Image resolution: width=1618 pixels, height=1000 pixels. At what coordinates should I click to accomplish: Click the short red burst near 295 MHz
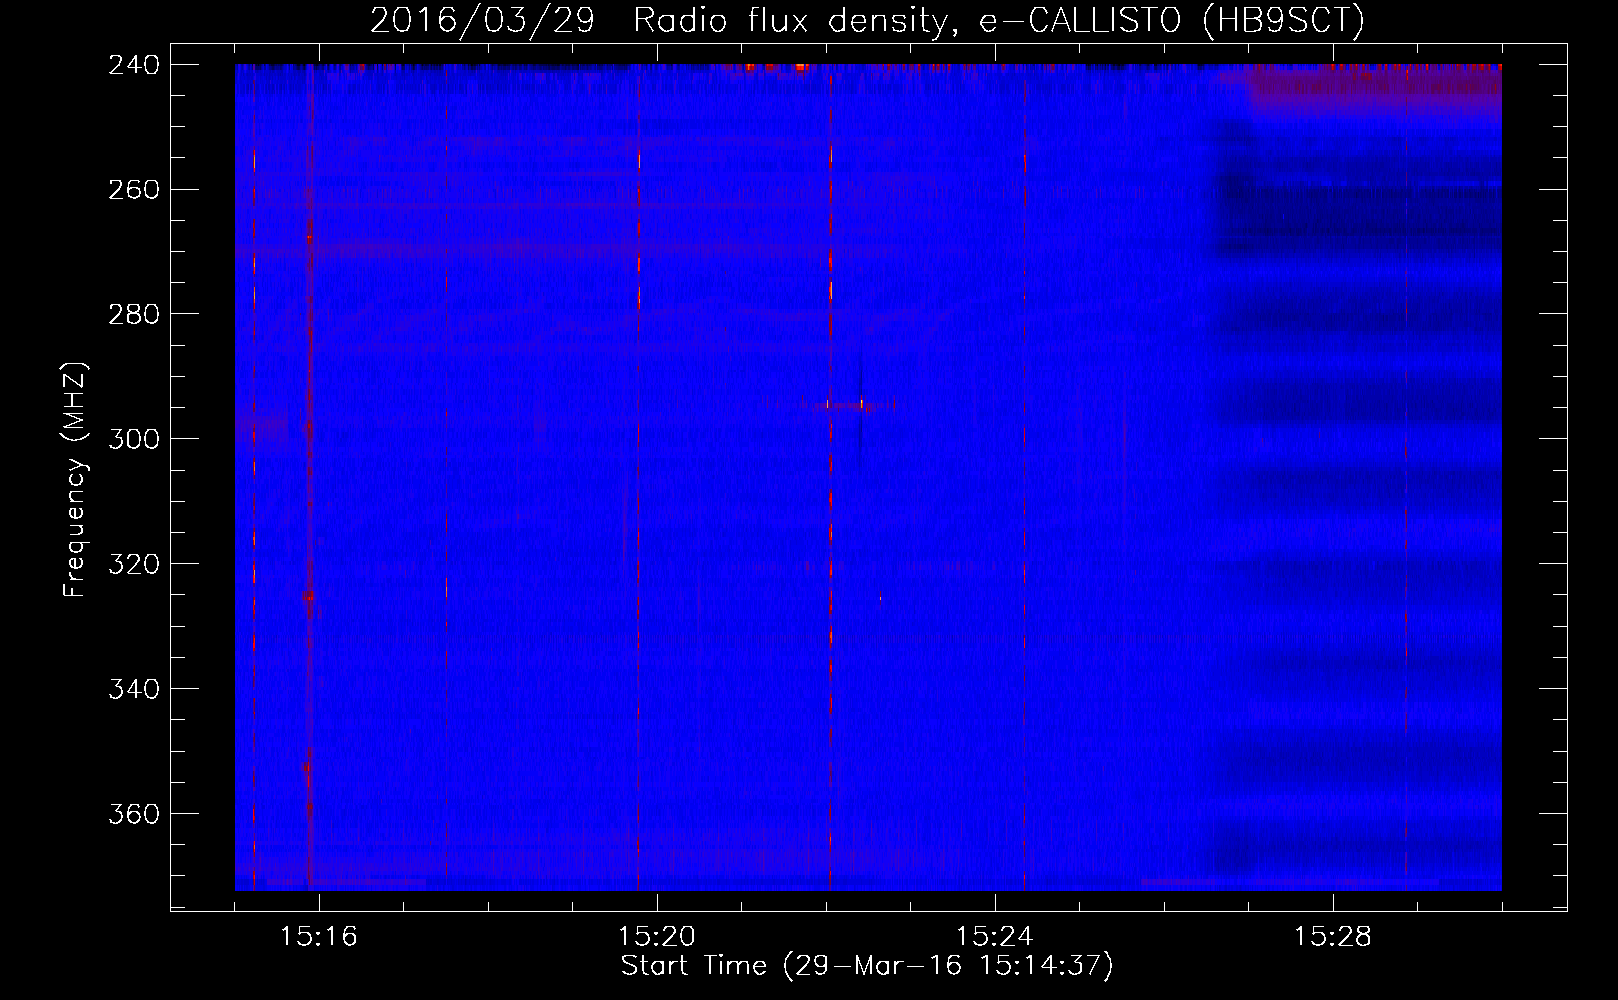pos(848,405)
